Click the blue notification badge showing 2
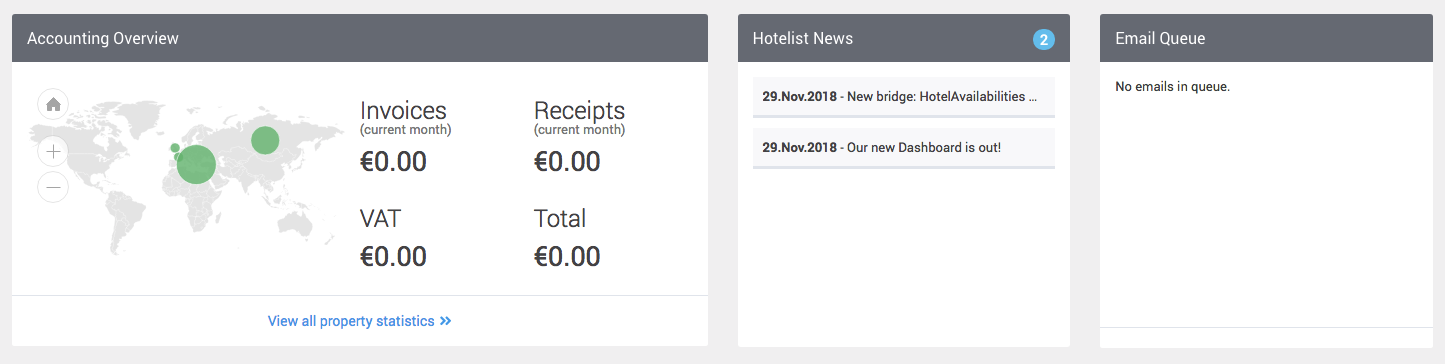Viewport: 1445px width, 364px height. (x=1044, y=40)
